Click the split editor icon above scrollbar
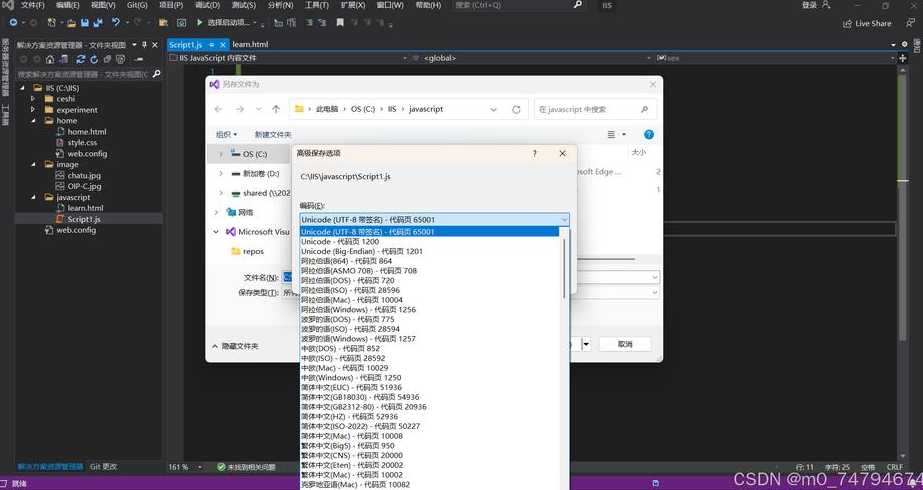 [903, 58]
